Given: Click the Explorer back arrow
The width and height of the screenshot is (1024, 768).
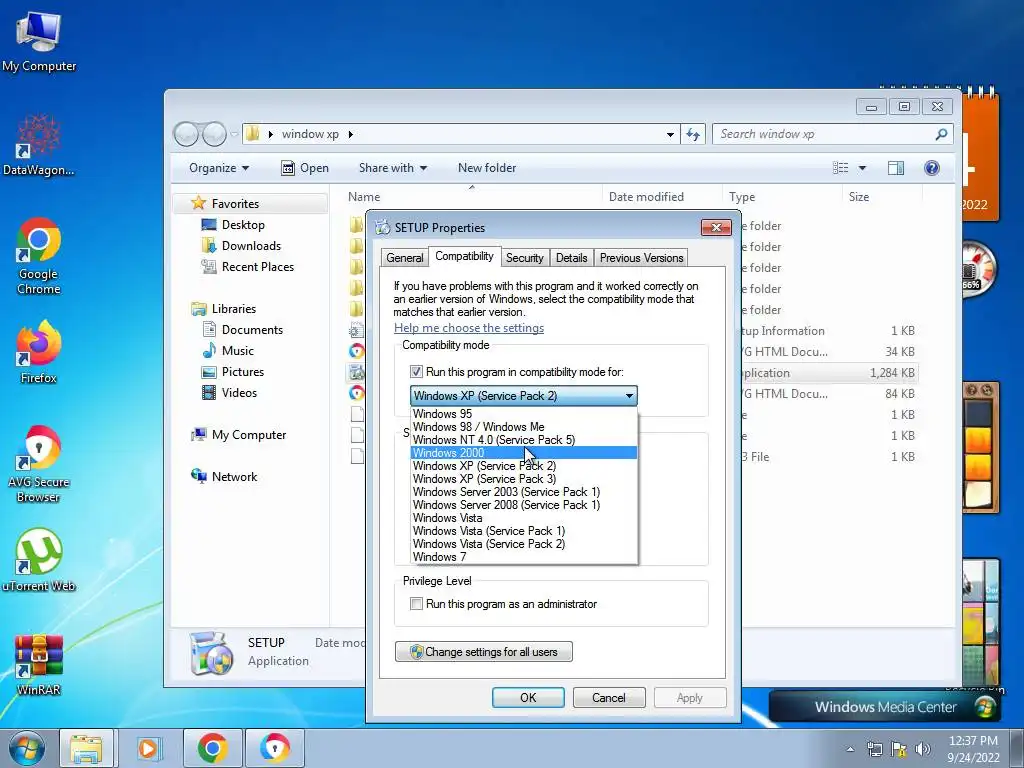Looking at the screenshot, I should click(186, 135).
